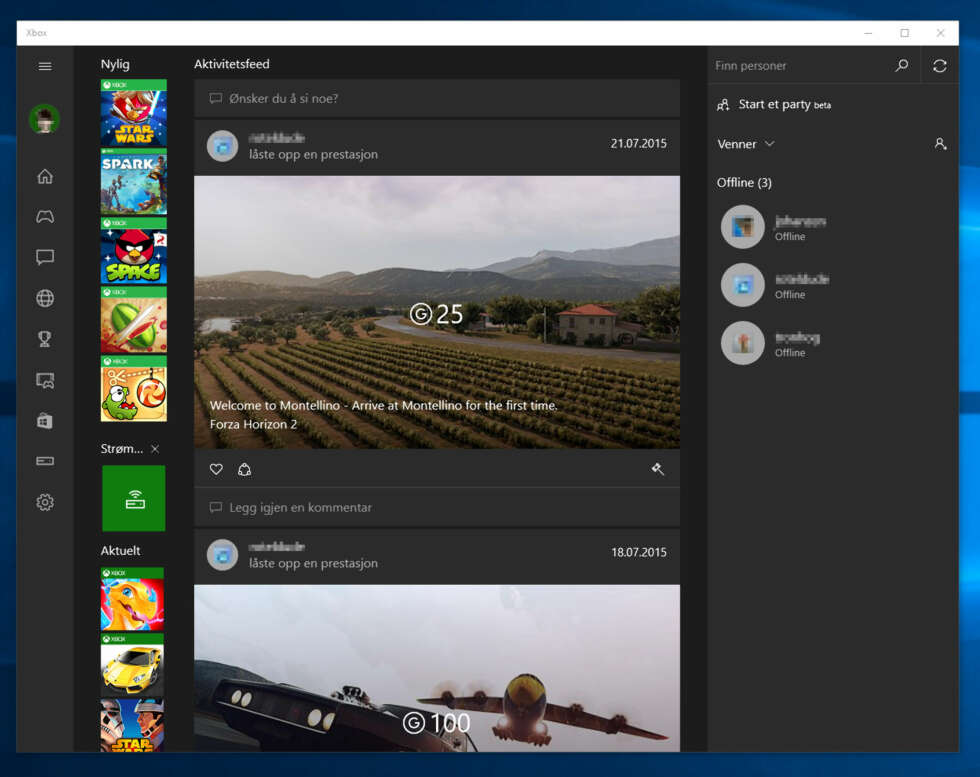Open Angry Birds Space recent tile
980x777 pixels.
tap(134, 251)
